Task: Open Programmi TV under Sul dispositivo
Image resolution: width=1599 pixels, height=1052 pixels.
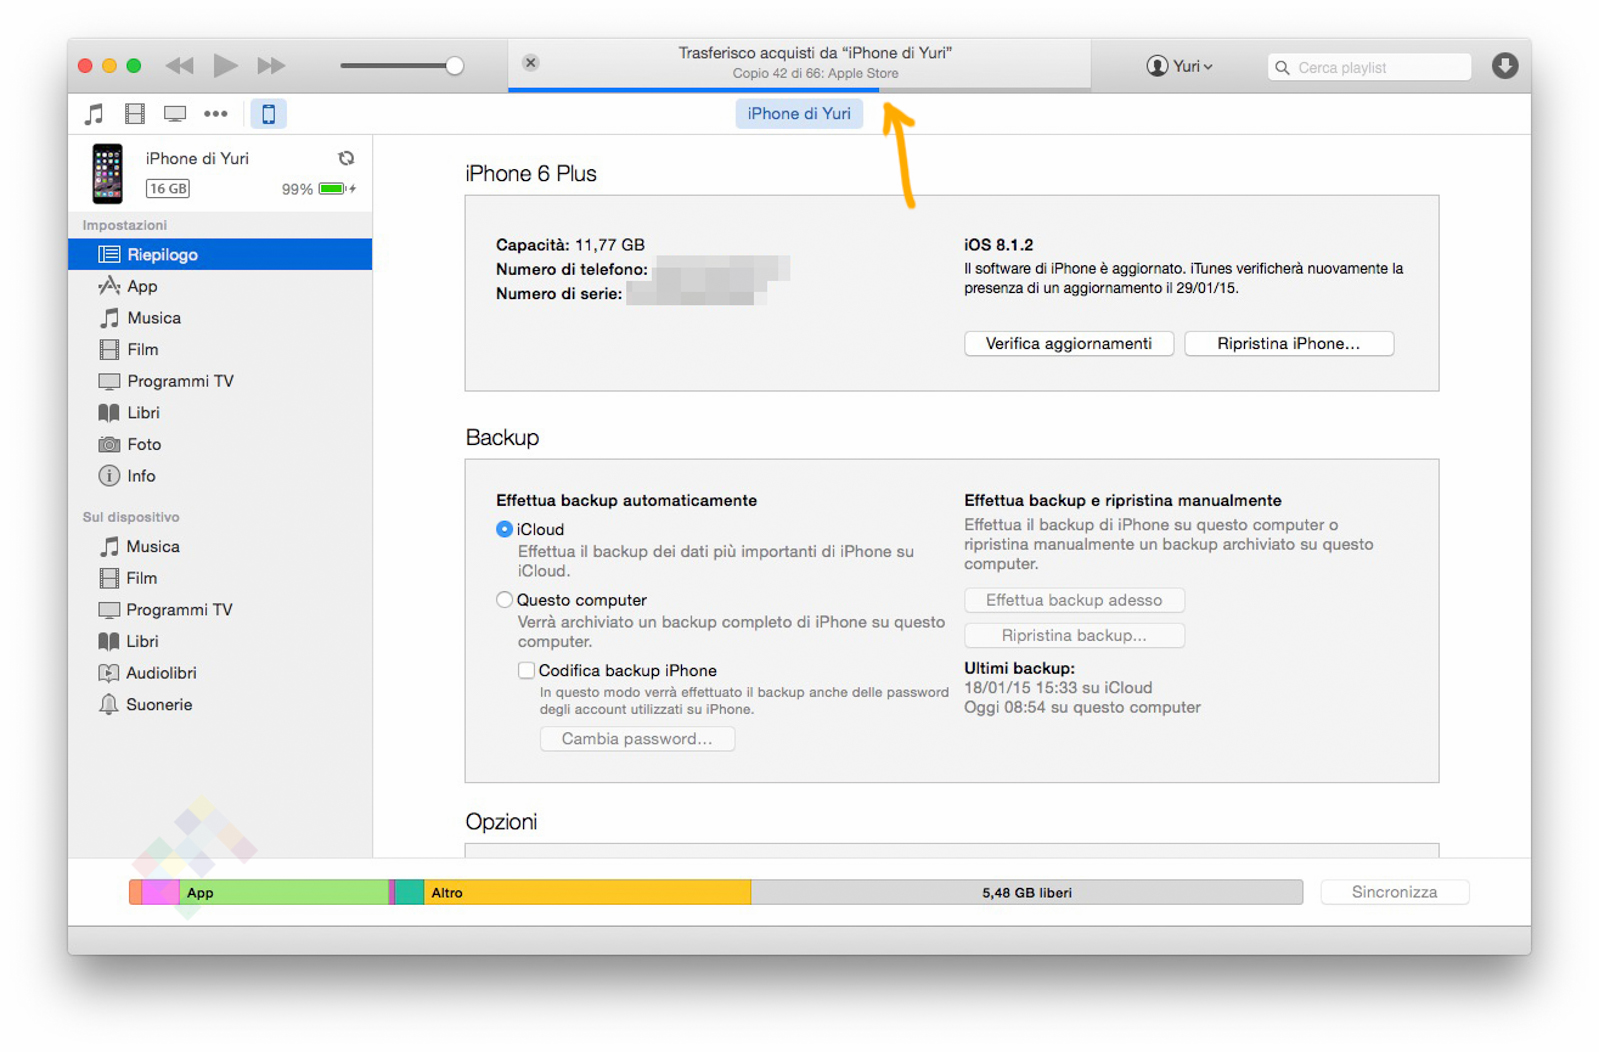Action: click(x=220, y=610)
